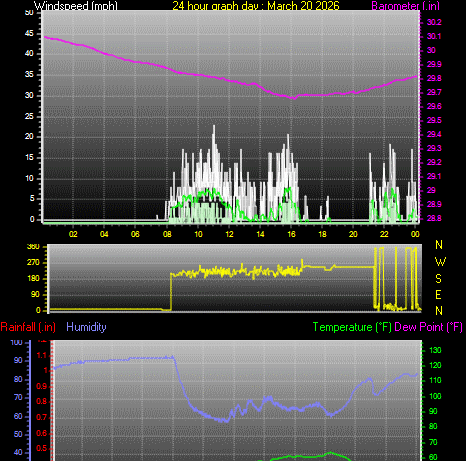Click the Temperature (°F) legend label
Viewport: 466px width, 461px height.
[352, 327]
